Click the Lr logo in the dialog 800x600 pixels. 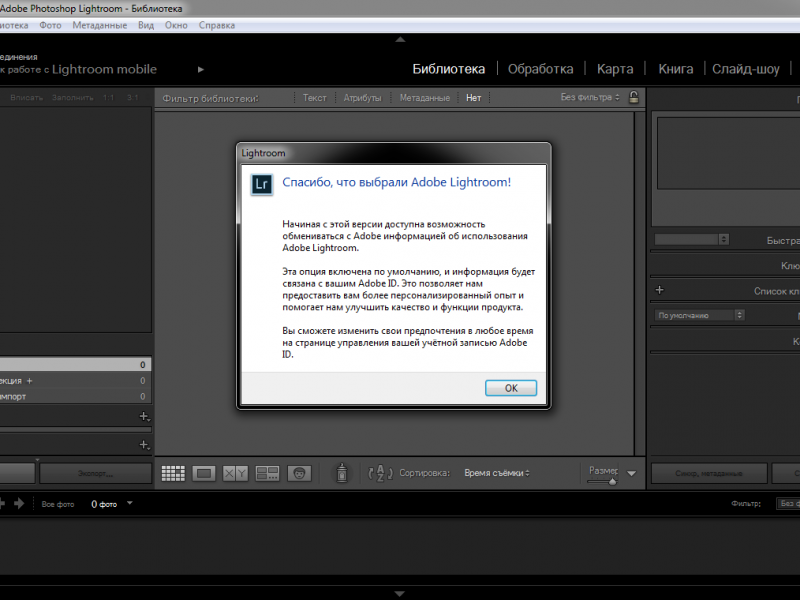tap(262, 184)
